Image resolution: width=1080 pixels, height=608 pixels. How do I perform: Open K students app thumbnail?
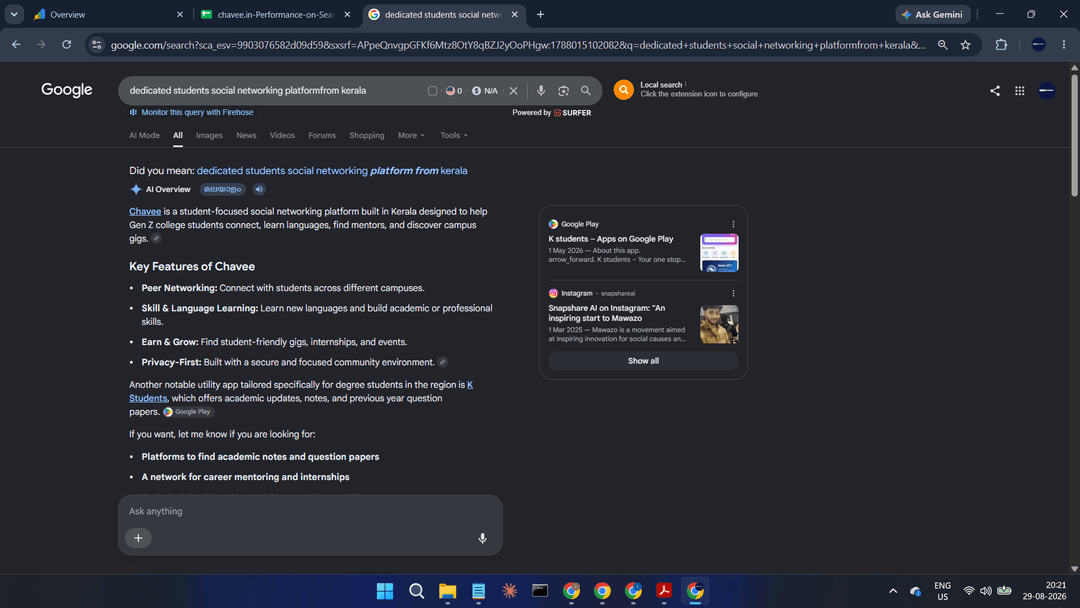[x=719, y=252]
